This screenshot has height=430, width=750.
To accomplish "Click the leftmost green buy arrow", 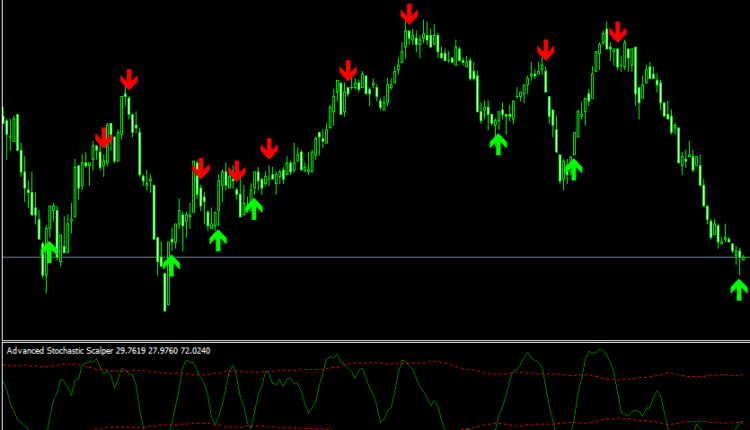I will 48,251.
